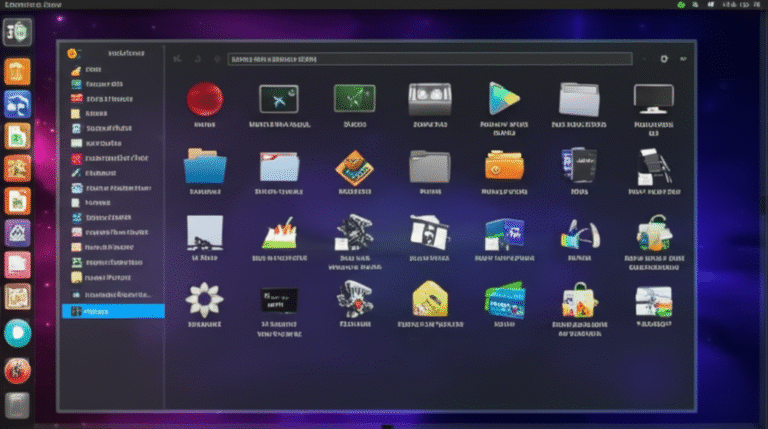Select the blue highlighted sidebar row
Viewport: 768px width, 429px height.
coord(113,311)
